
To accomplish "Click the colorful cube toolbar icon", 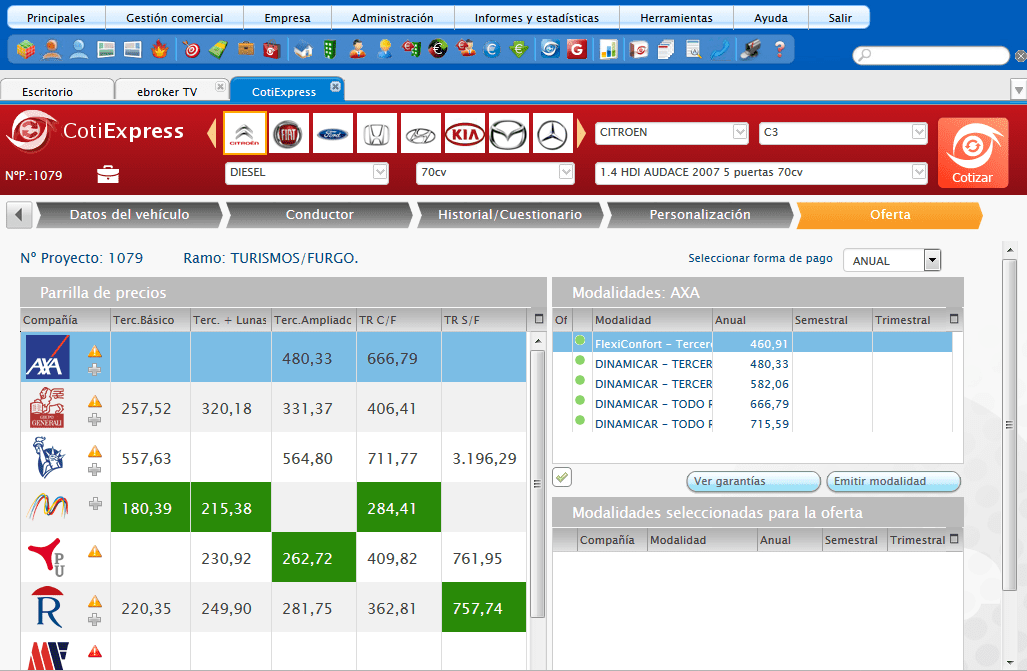I will (x=26, y=49).
